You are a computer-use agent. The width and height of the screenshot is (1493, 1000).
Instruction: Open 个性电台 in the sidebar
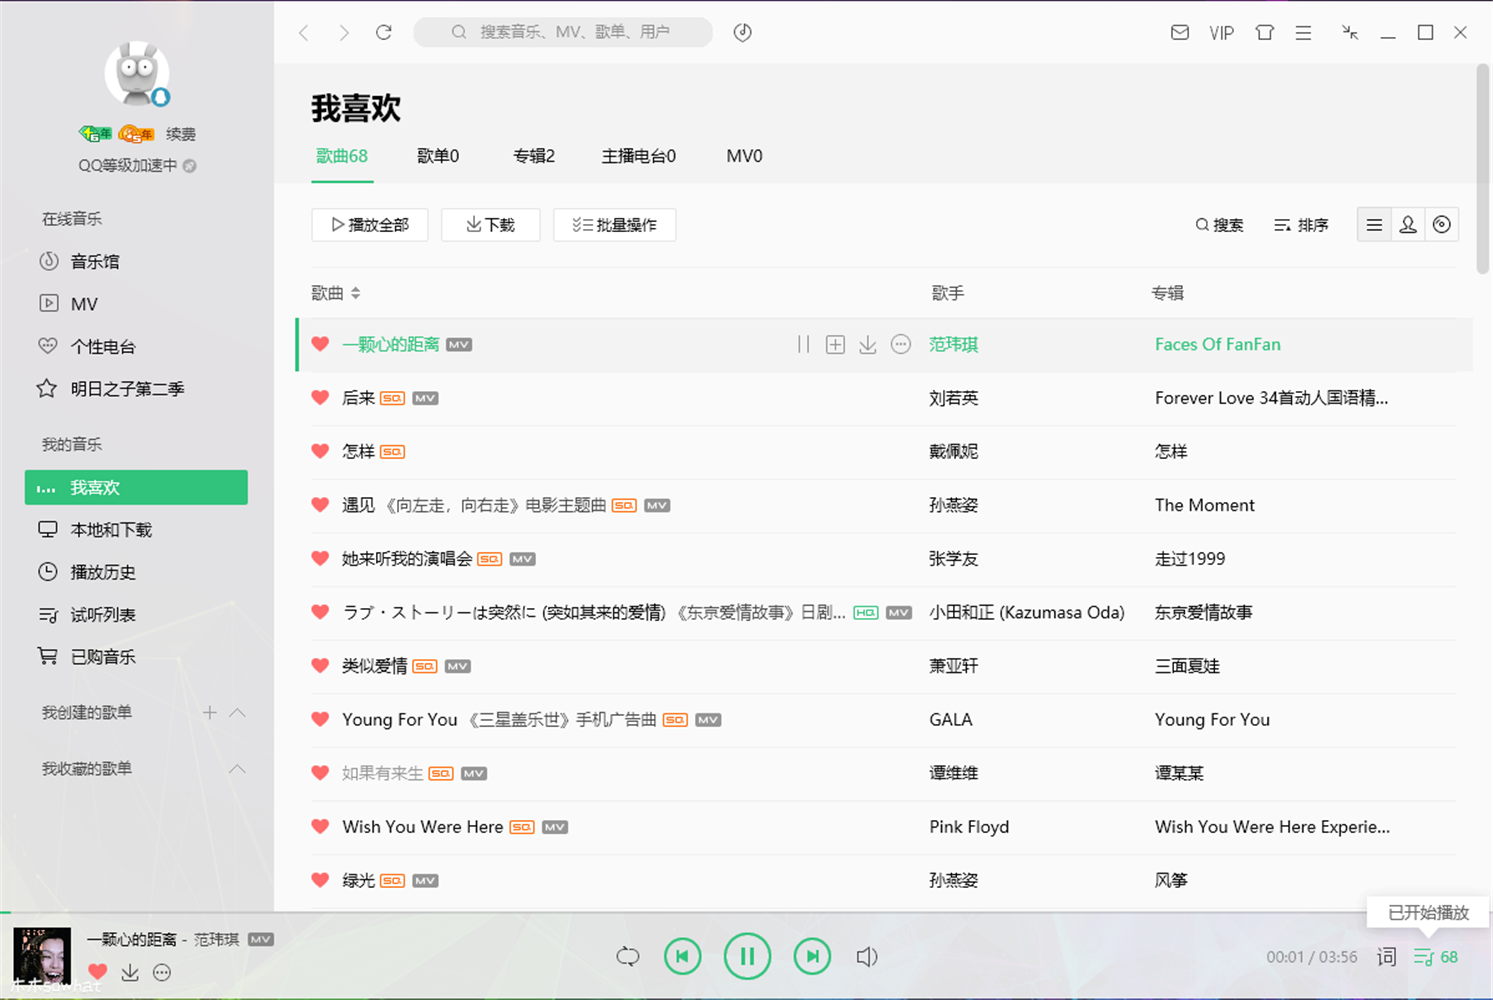coord(103,347)
